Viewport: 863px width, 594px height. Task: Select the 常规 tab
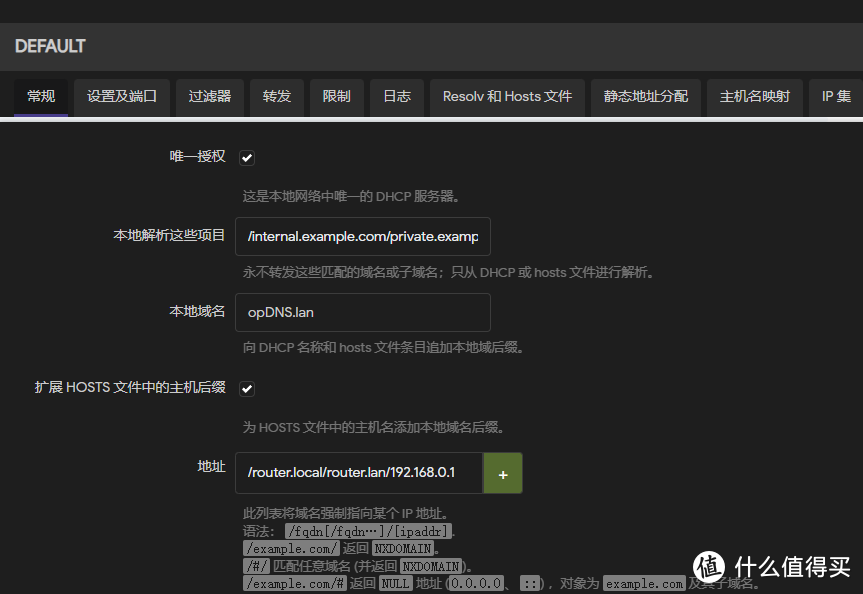(40, 97)
